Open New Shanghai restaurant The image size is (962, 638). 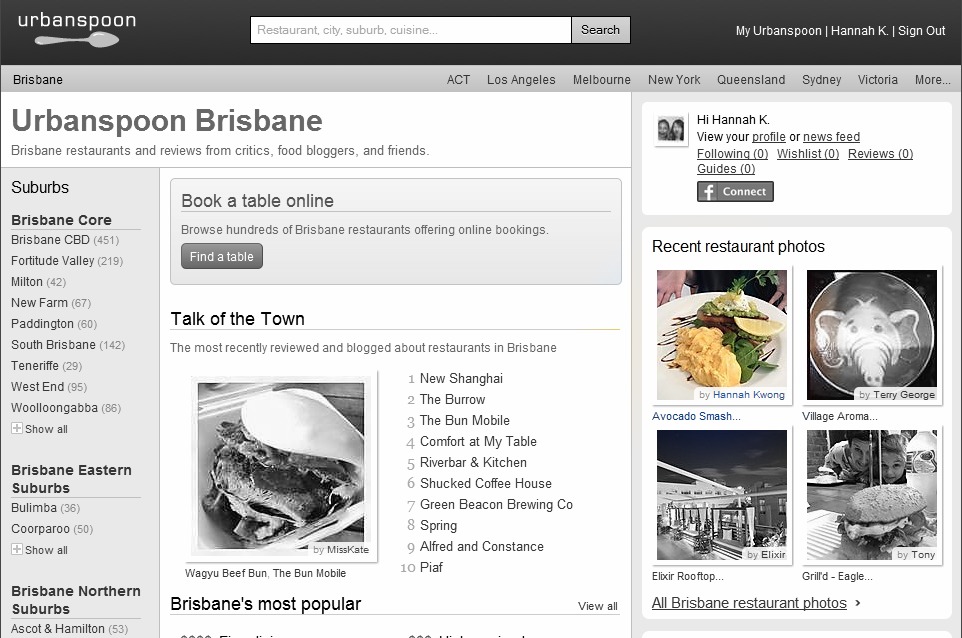pos(461,379)
